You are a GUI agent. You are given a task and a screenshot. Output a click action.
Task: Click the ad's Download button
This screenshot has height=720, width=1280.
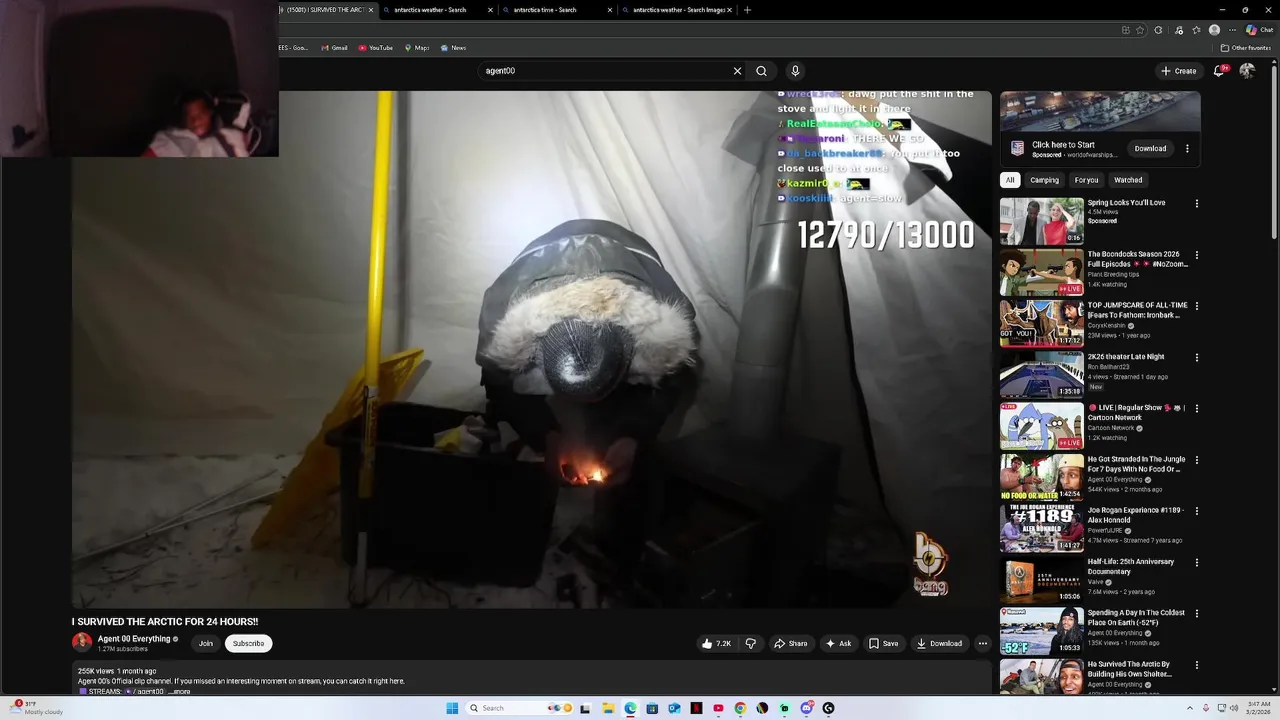1150,149
